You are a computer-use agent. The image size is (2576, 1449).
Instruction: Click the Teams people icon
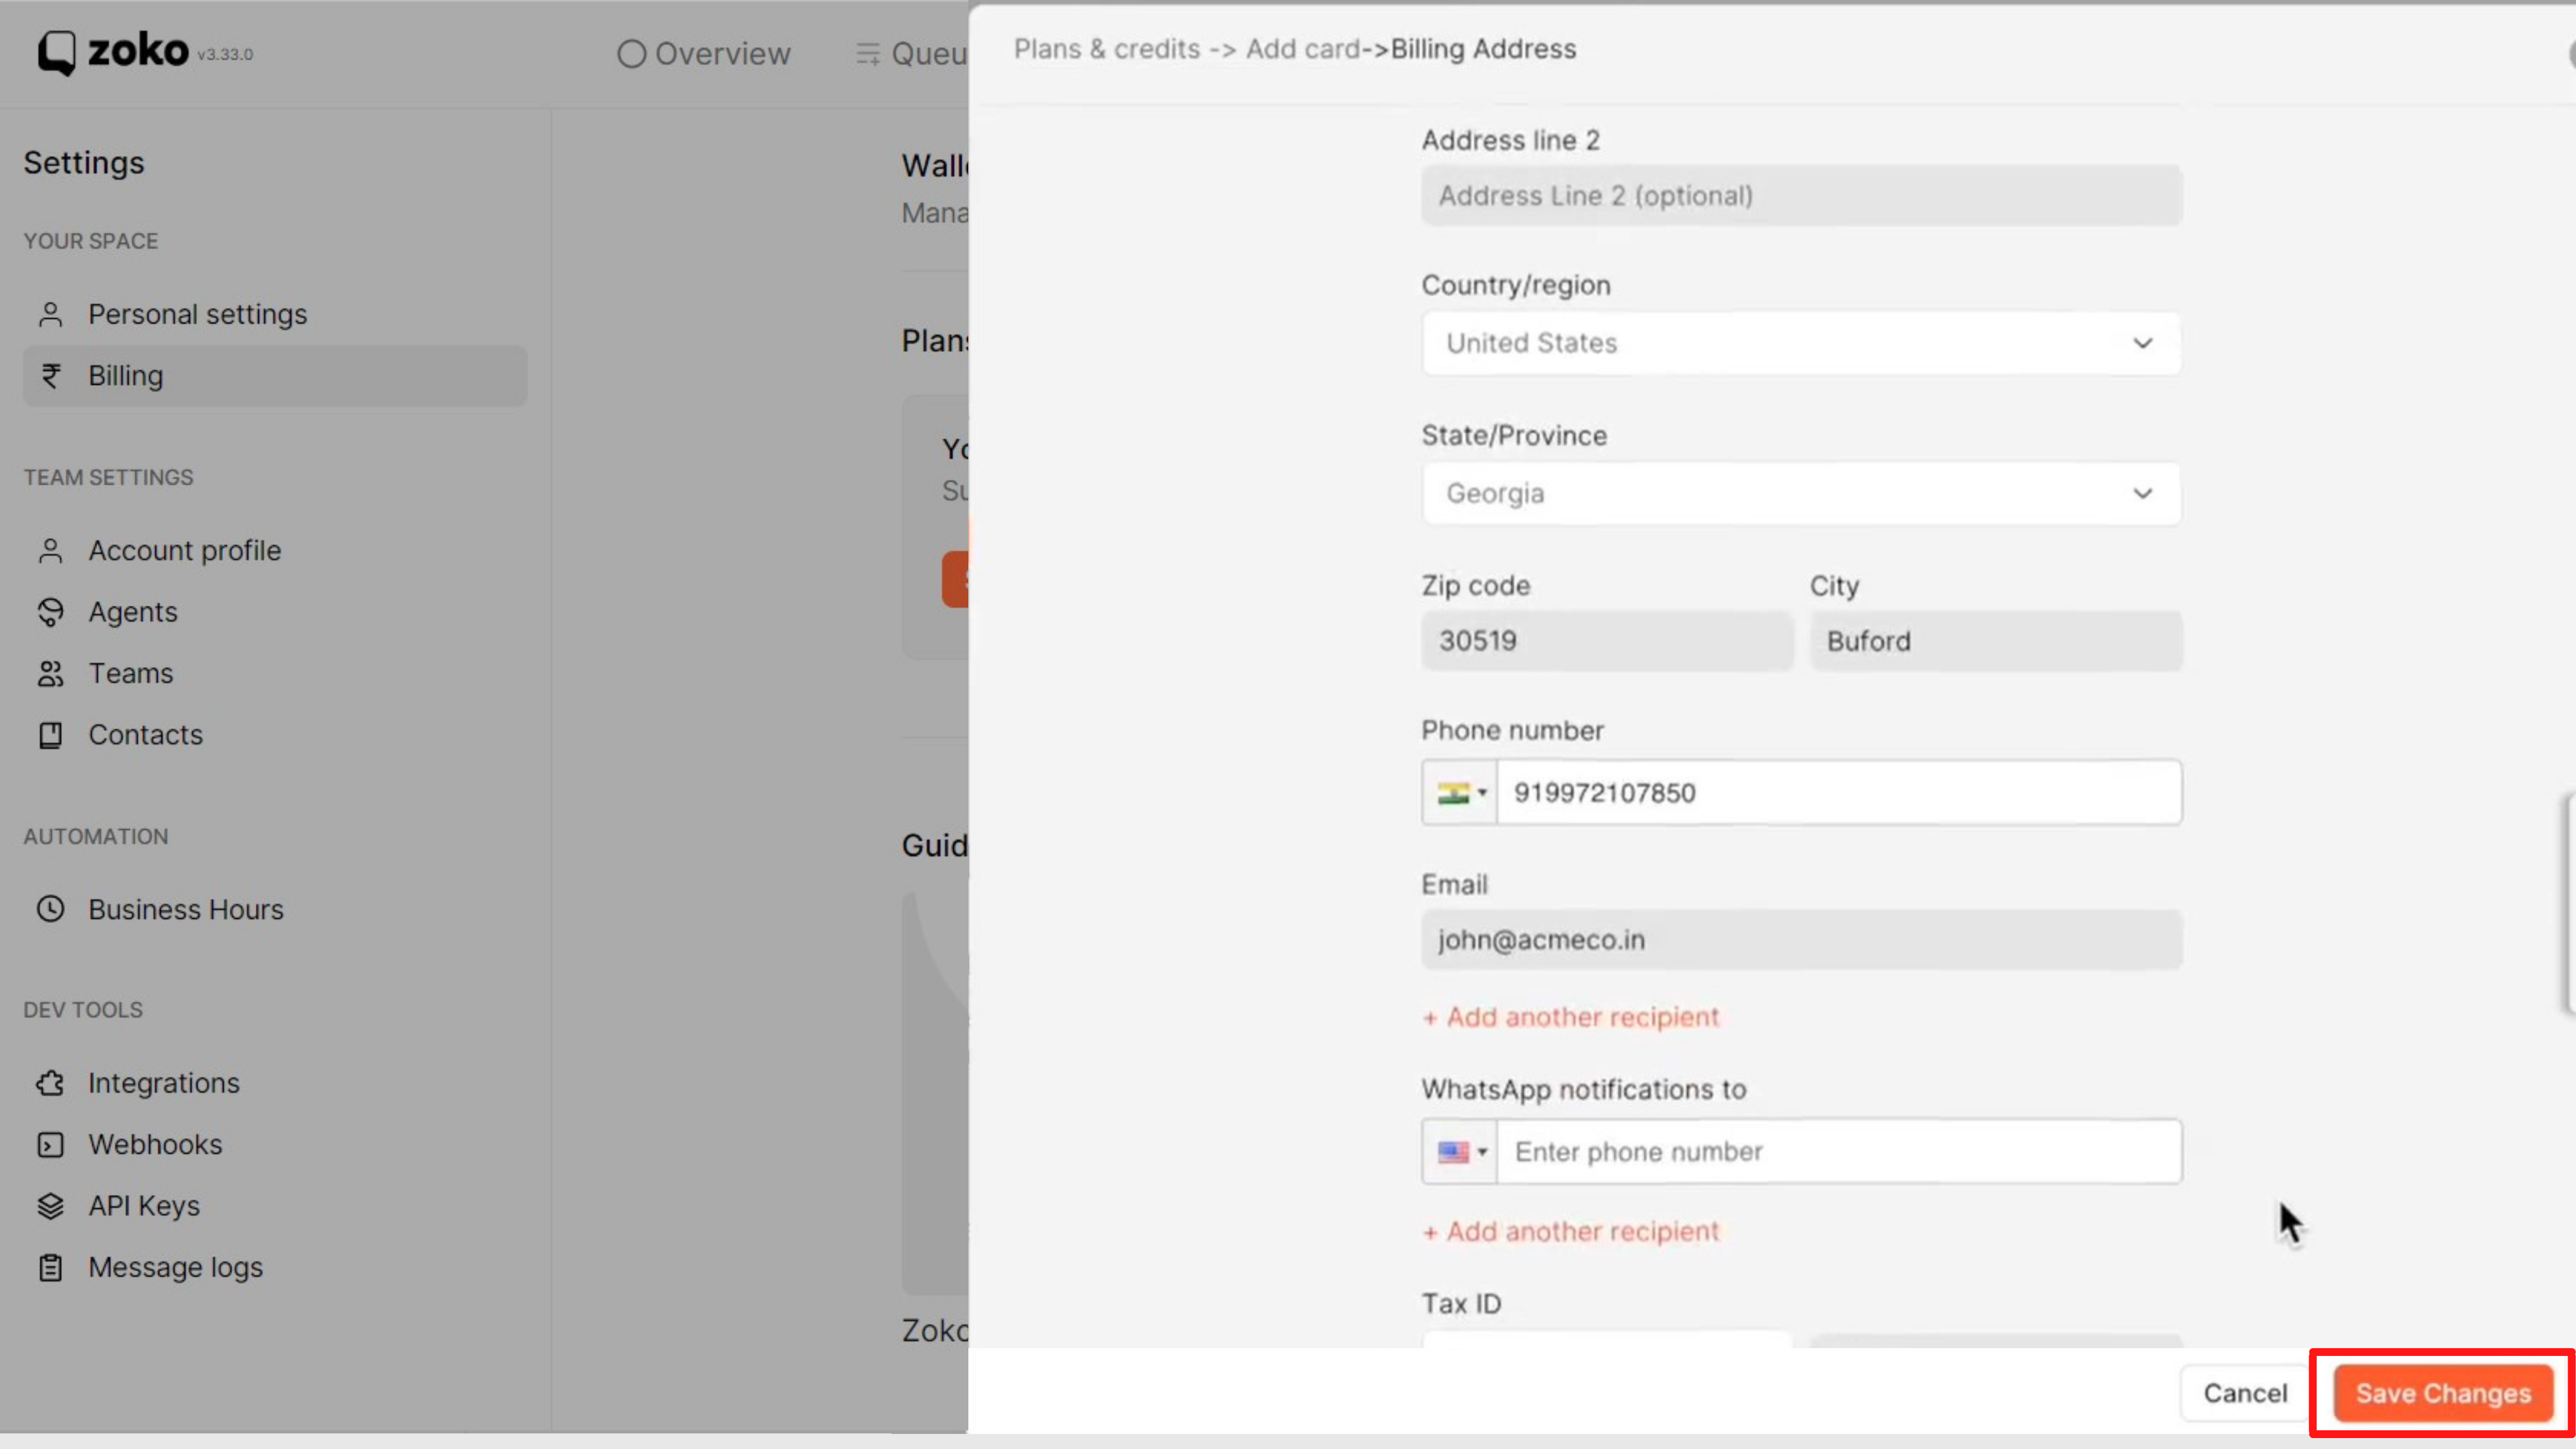tap(50, 674)
